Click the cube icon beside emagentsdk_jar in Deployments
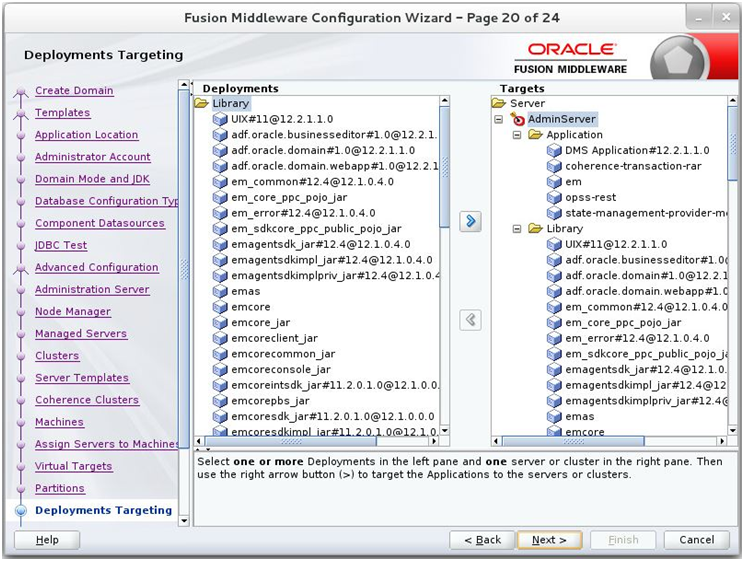 [x=220, y=244]
